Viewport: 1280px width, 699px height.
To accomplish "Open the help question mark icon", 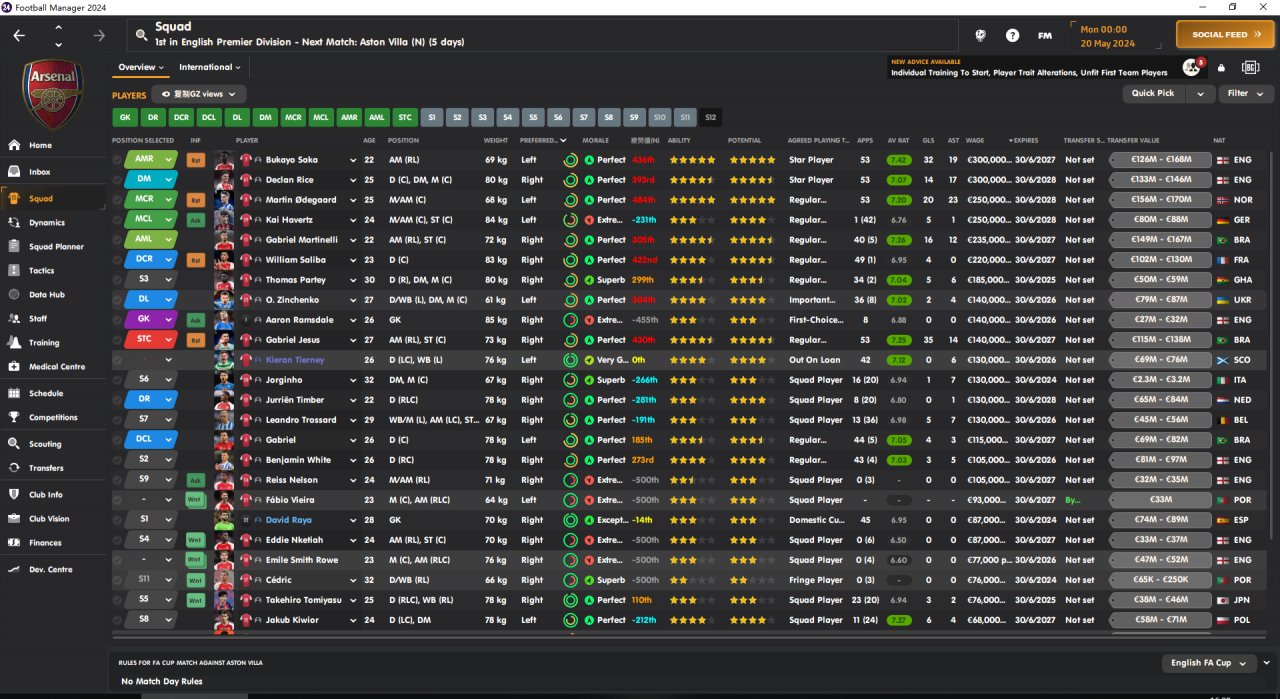I will (x=1012, y=35).
